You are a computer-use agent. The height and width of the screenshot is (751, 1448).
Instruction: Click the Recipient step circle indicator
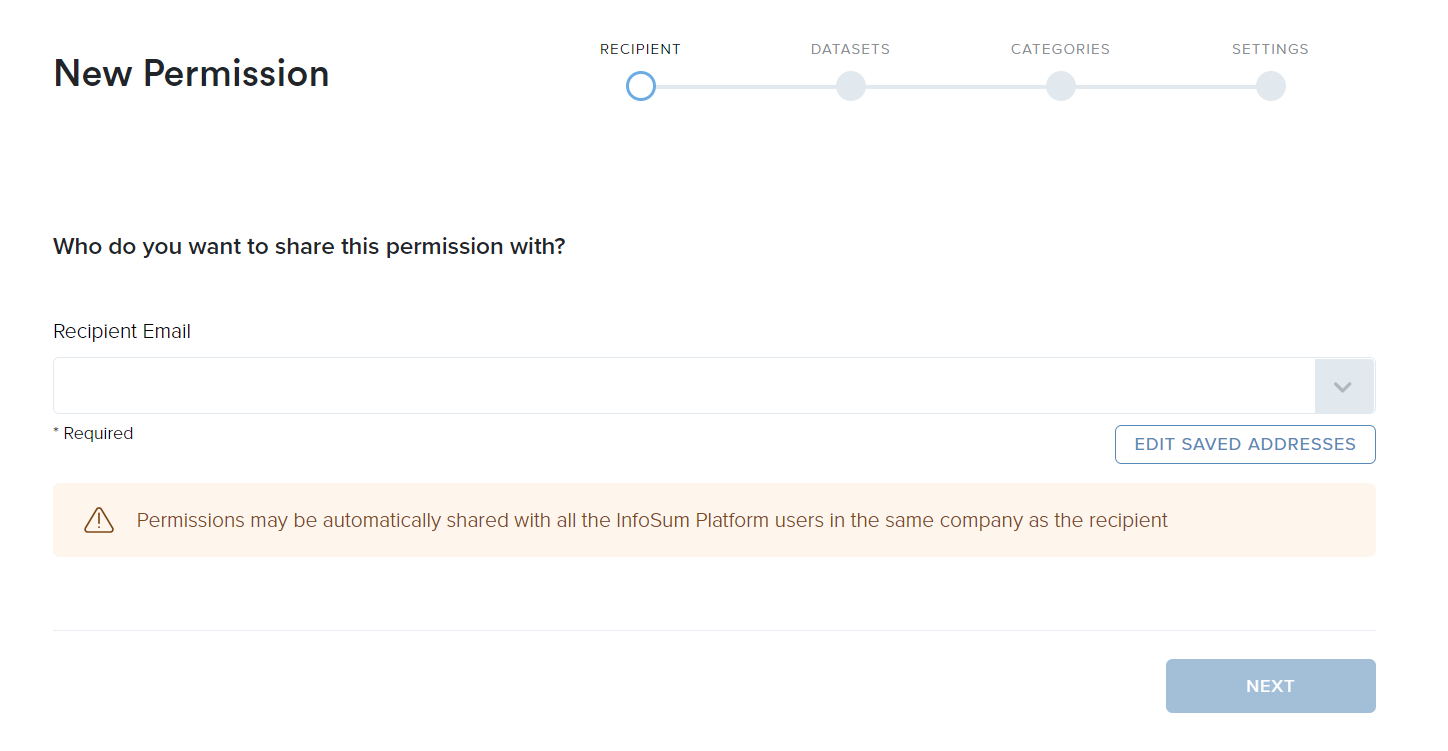(641, 86)
